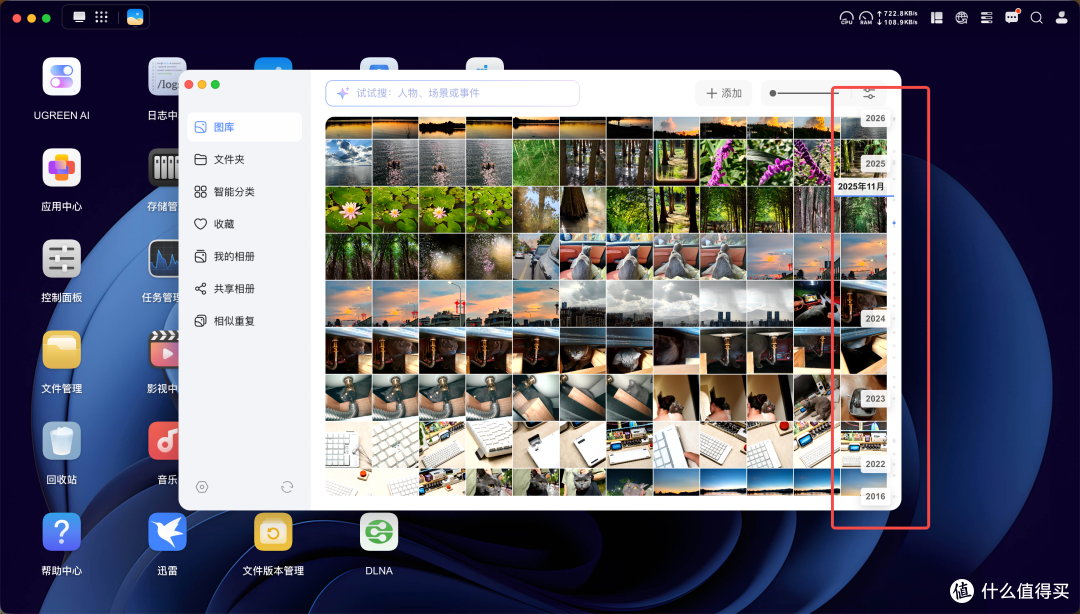
Task: Launch 迅雷 Xunlei desktop icon
Action: click(x=167, y=531)
